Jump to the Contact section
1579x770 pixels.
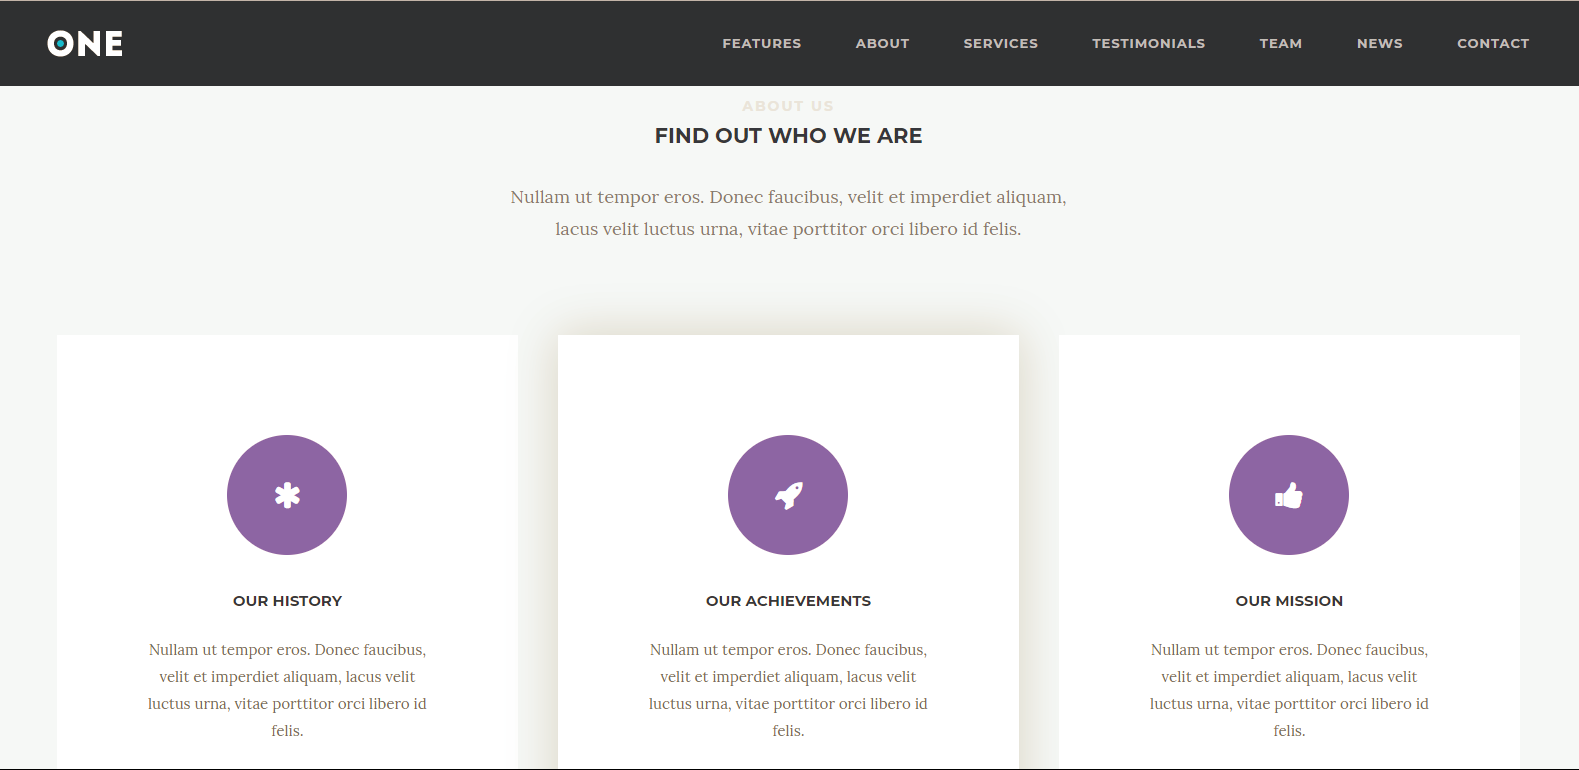[x=1492, y=44]
